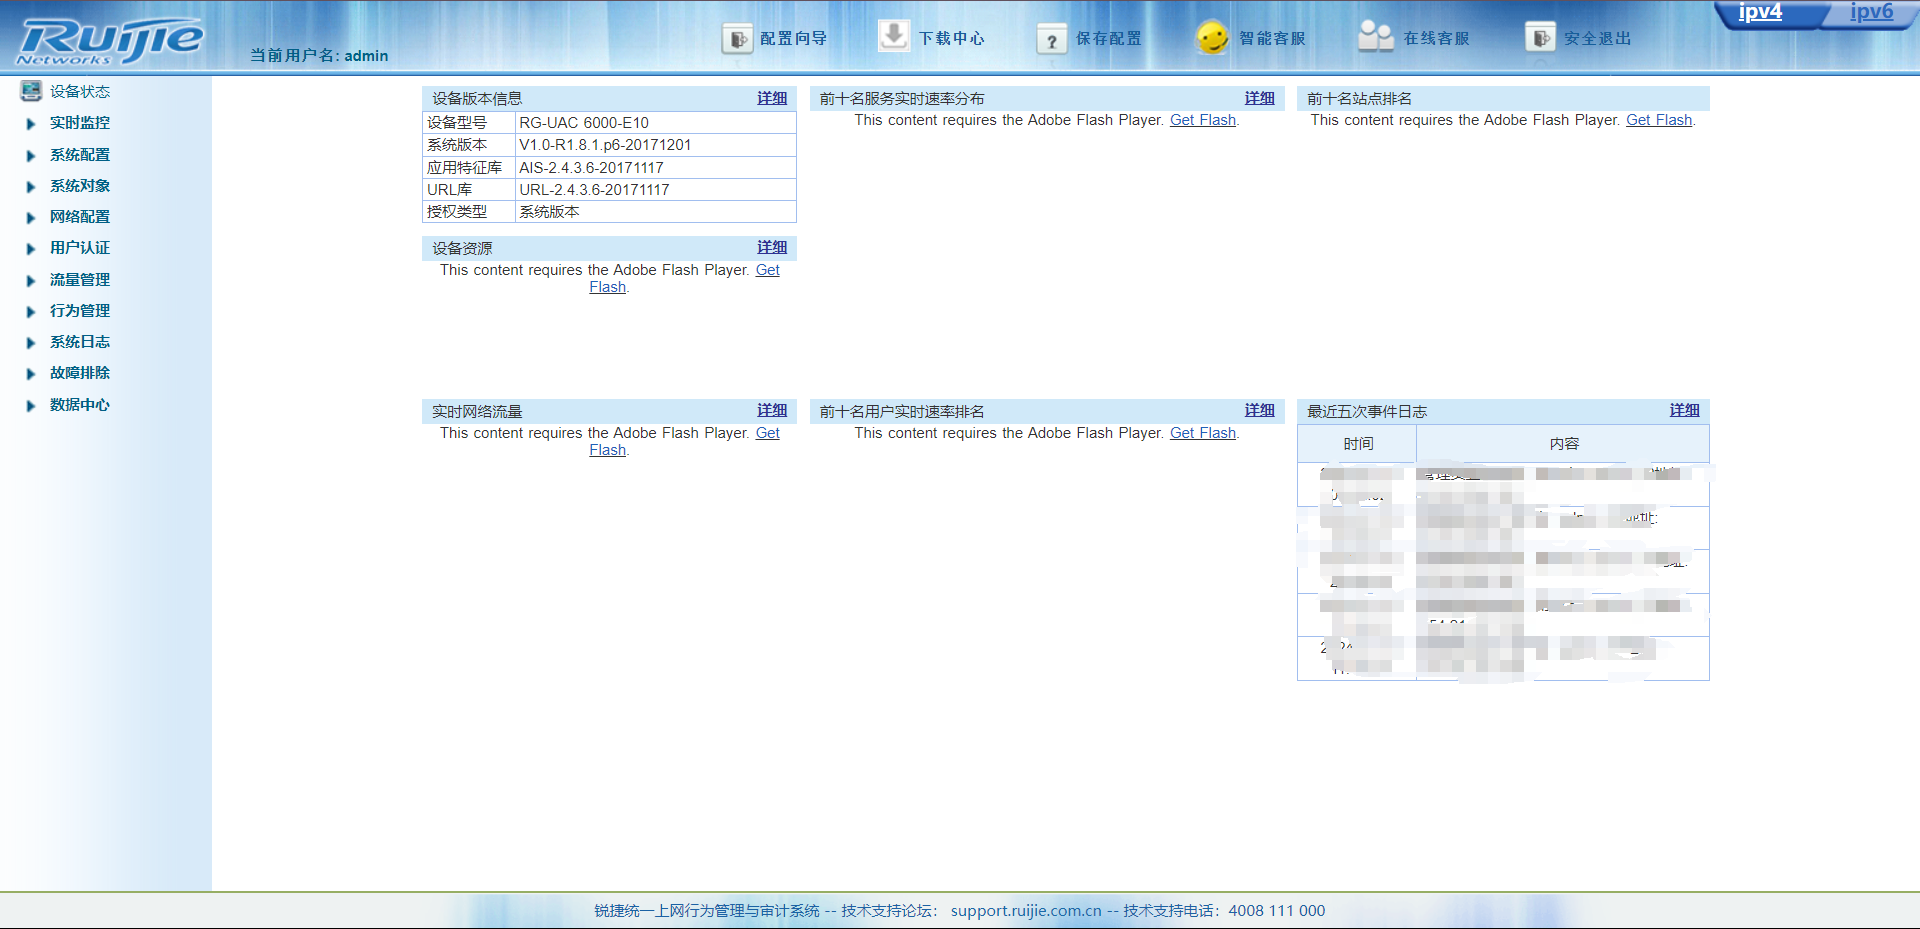Select 保存配置 label in top toolbar

coord(1108,39)
